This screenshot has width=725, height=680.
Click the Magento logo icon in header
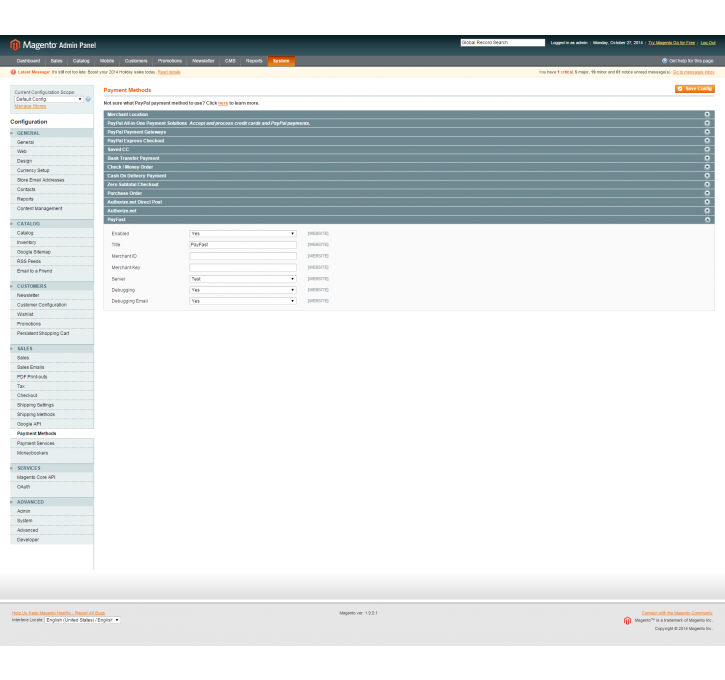pyautogui.click(x=15, y=45)
